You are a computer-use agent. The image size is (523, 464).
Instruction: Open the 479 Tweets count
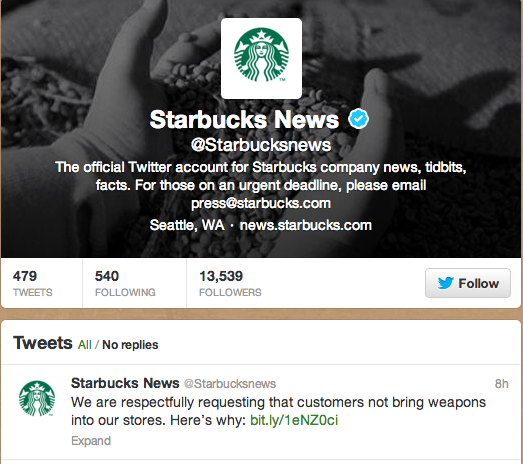[33, 283]
